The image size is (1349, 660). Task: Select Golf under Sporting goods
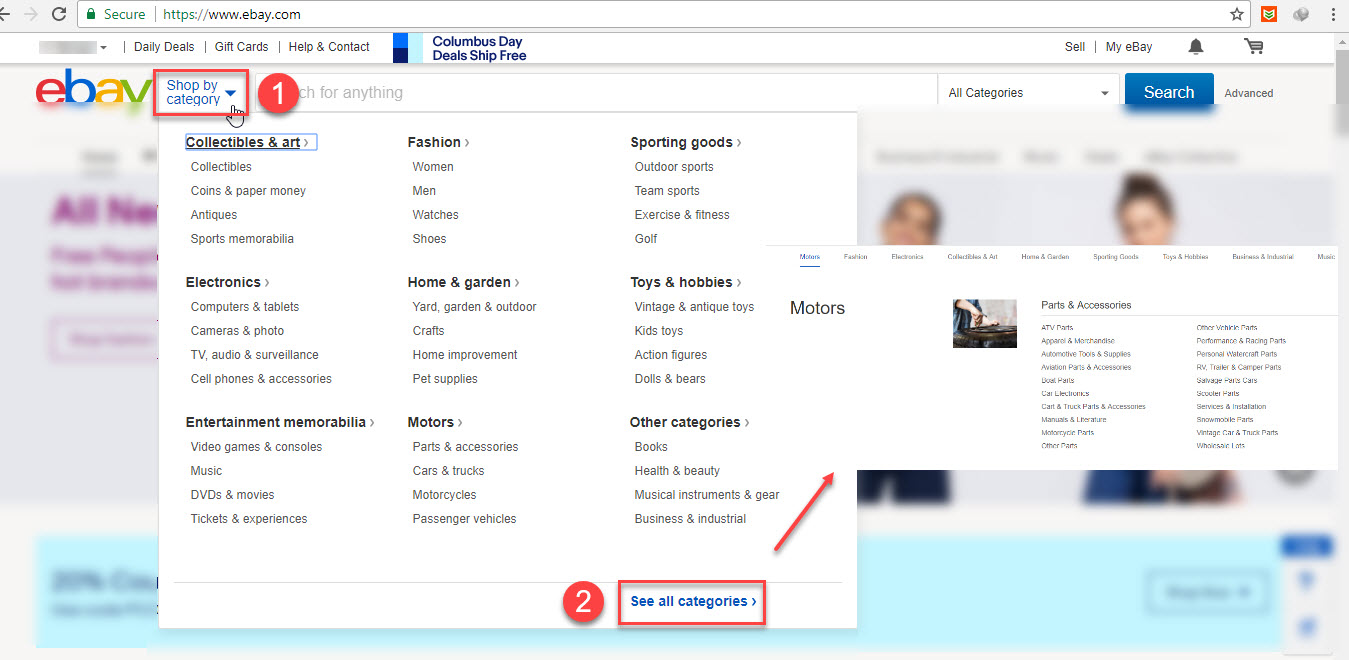[646, 239]
